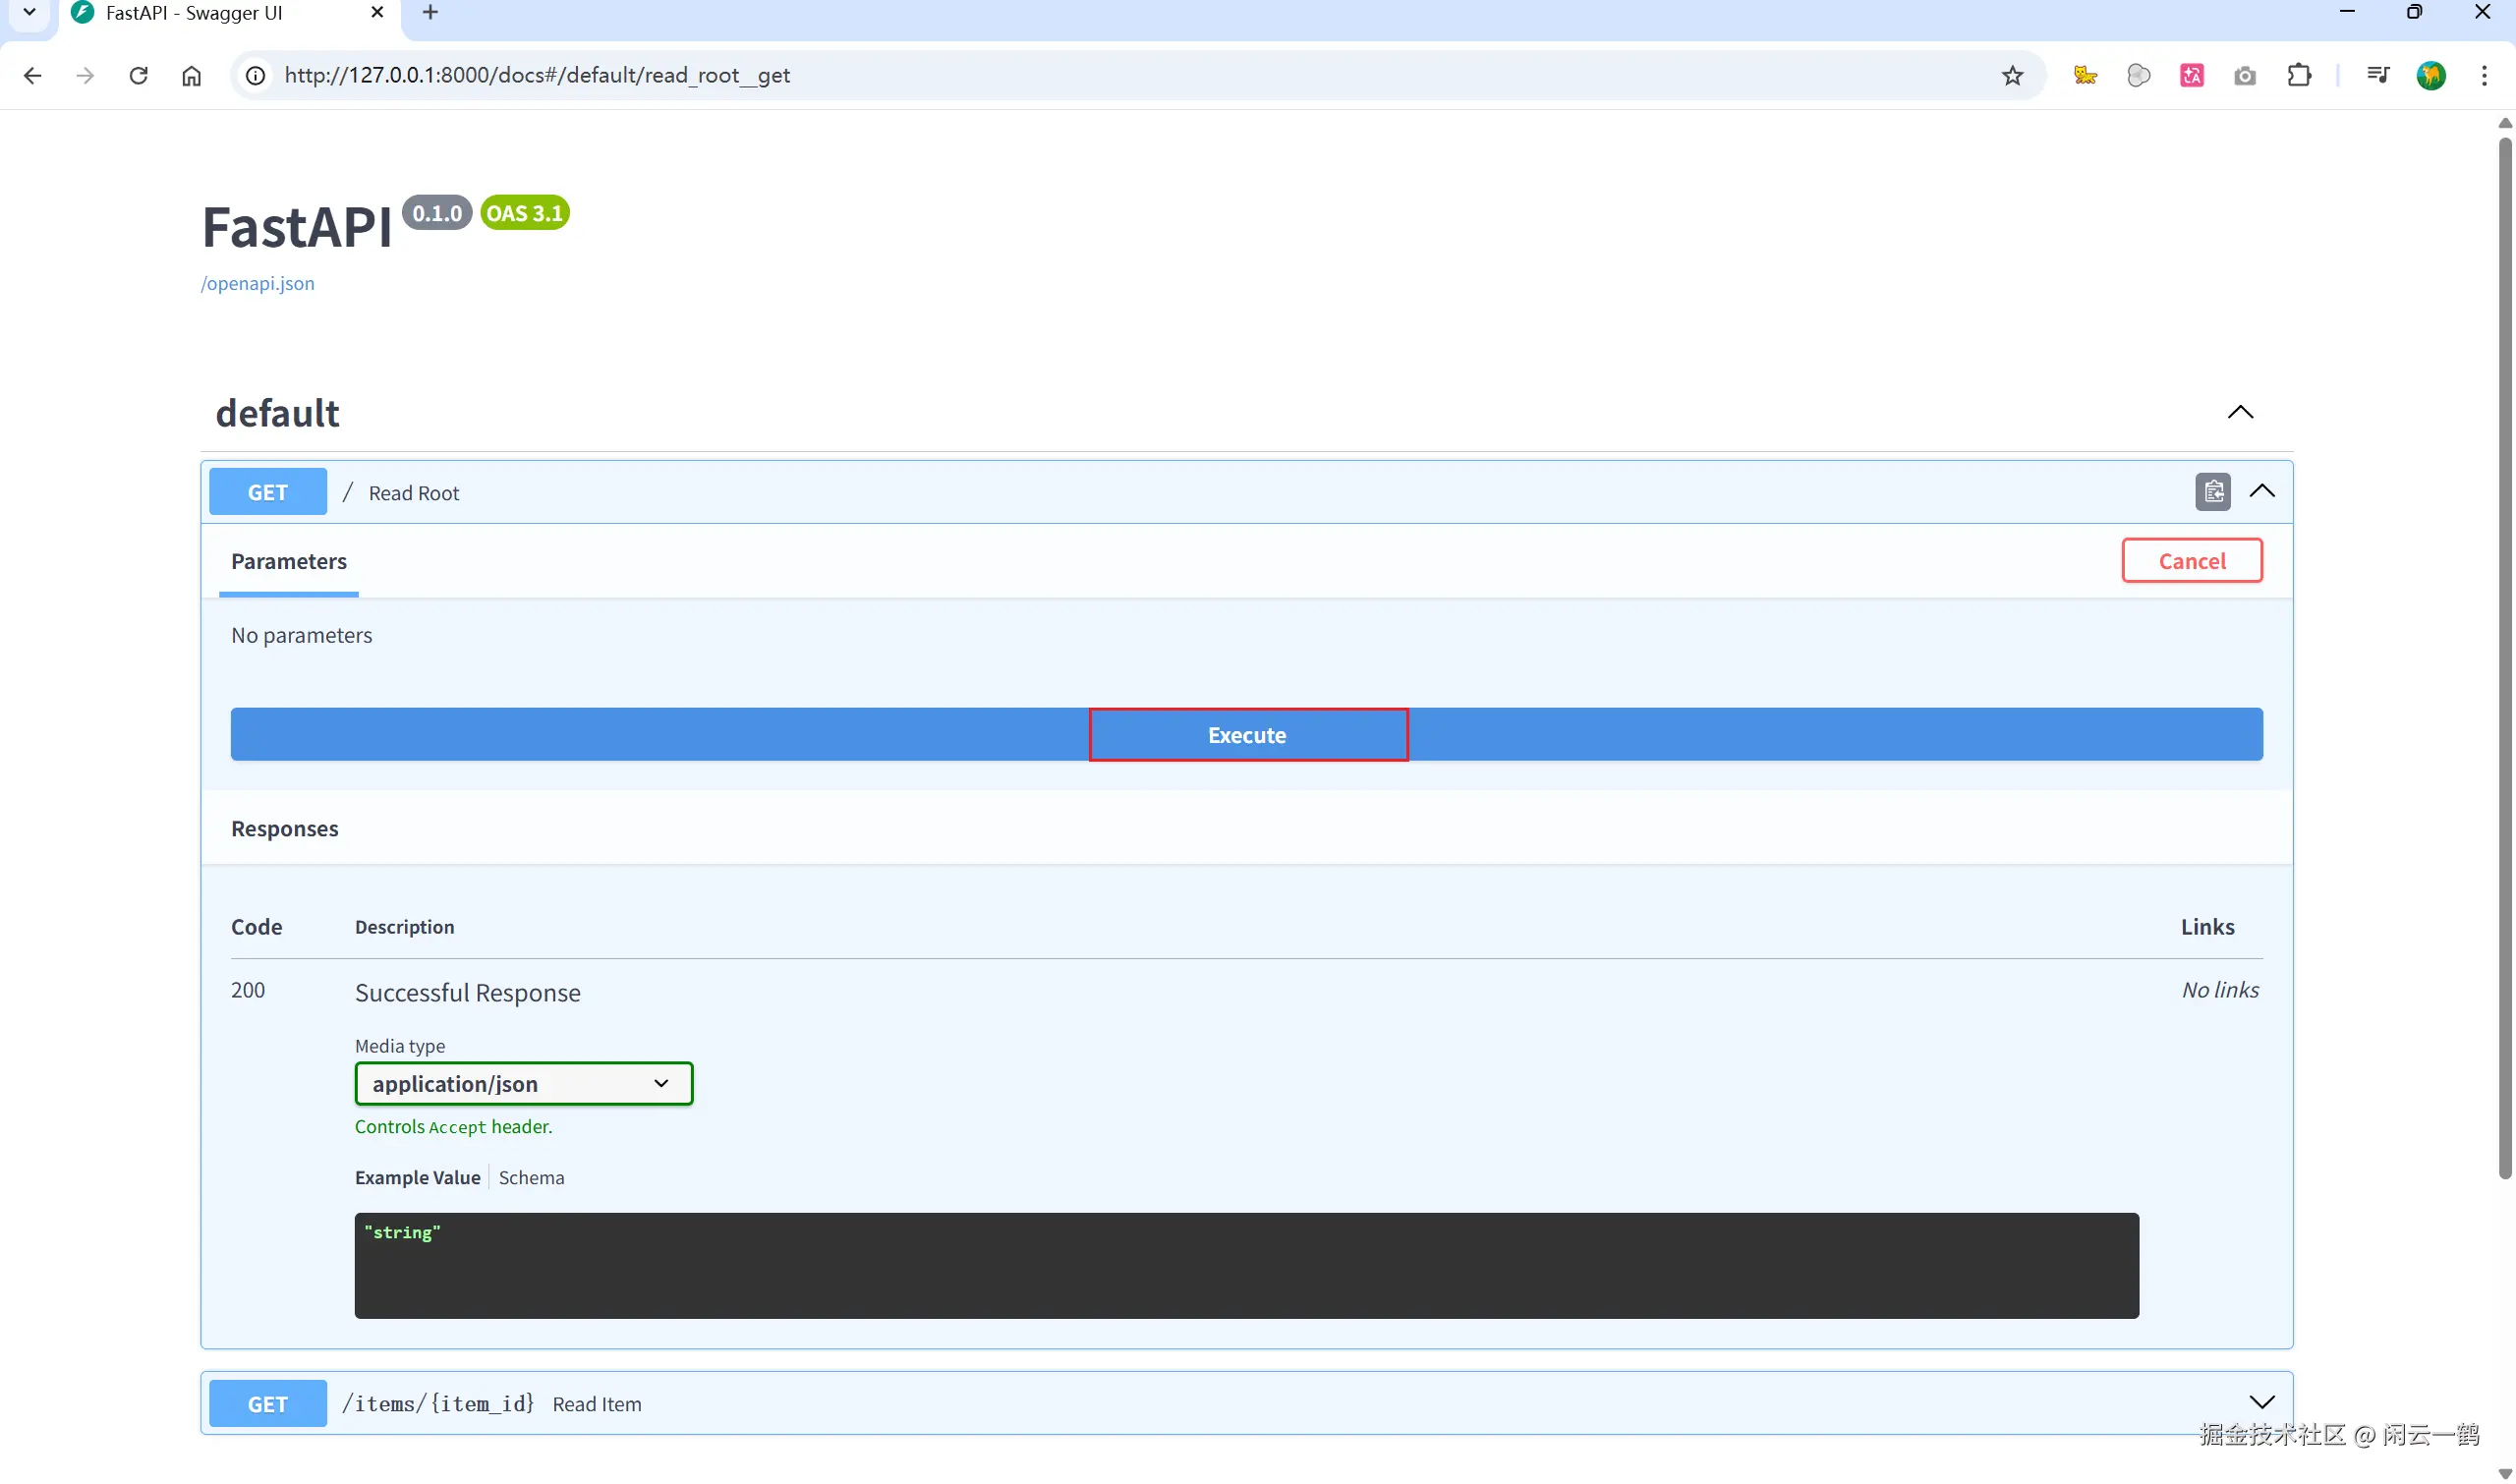This screenshot has height=1484, width=2516.
Task: Click the translate extension icon
Action: tap(2191, 75)
